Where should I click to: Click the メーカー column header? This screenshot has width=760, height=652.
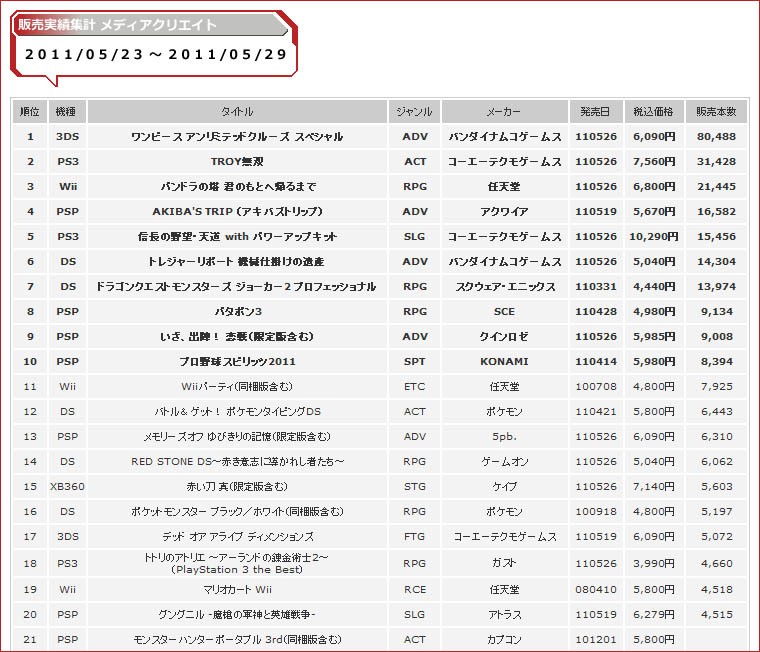504,111
